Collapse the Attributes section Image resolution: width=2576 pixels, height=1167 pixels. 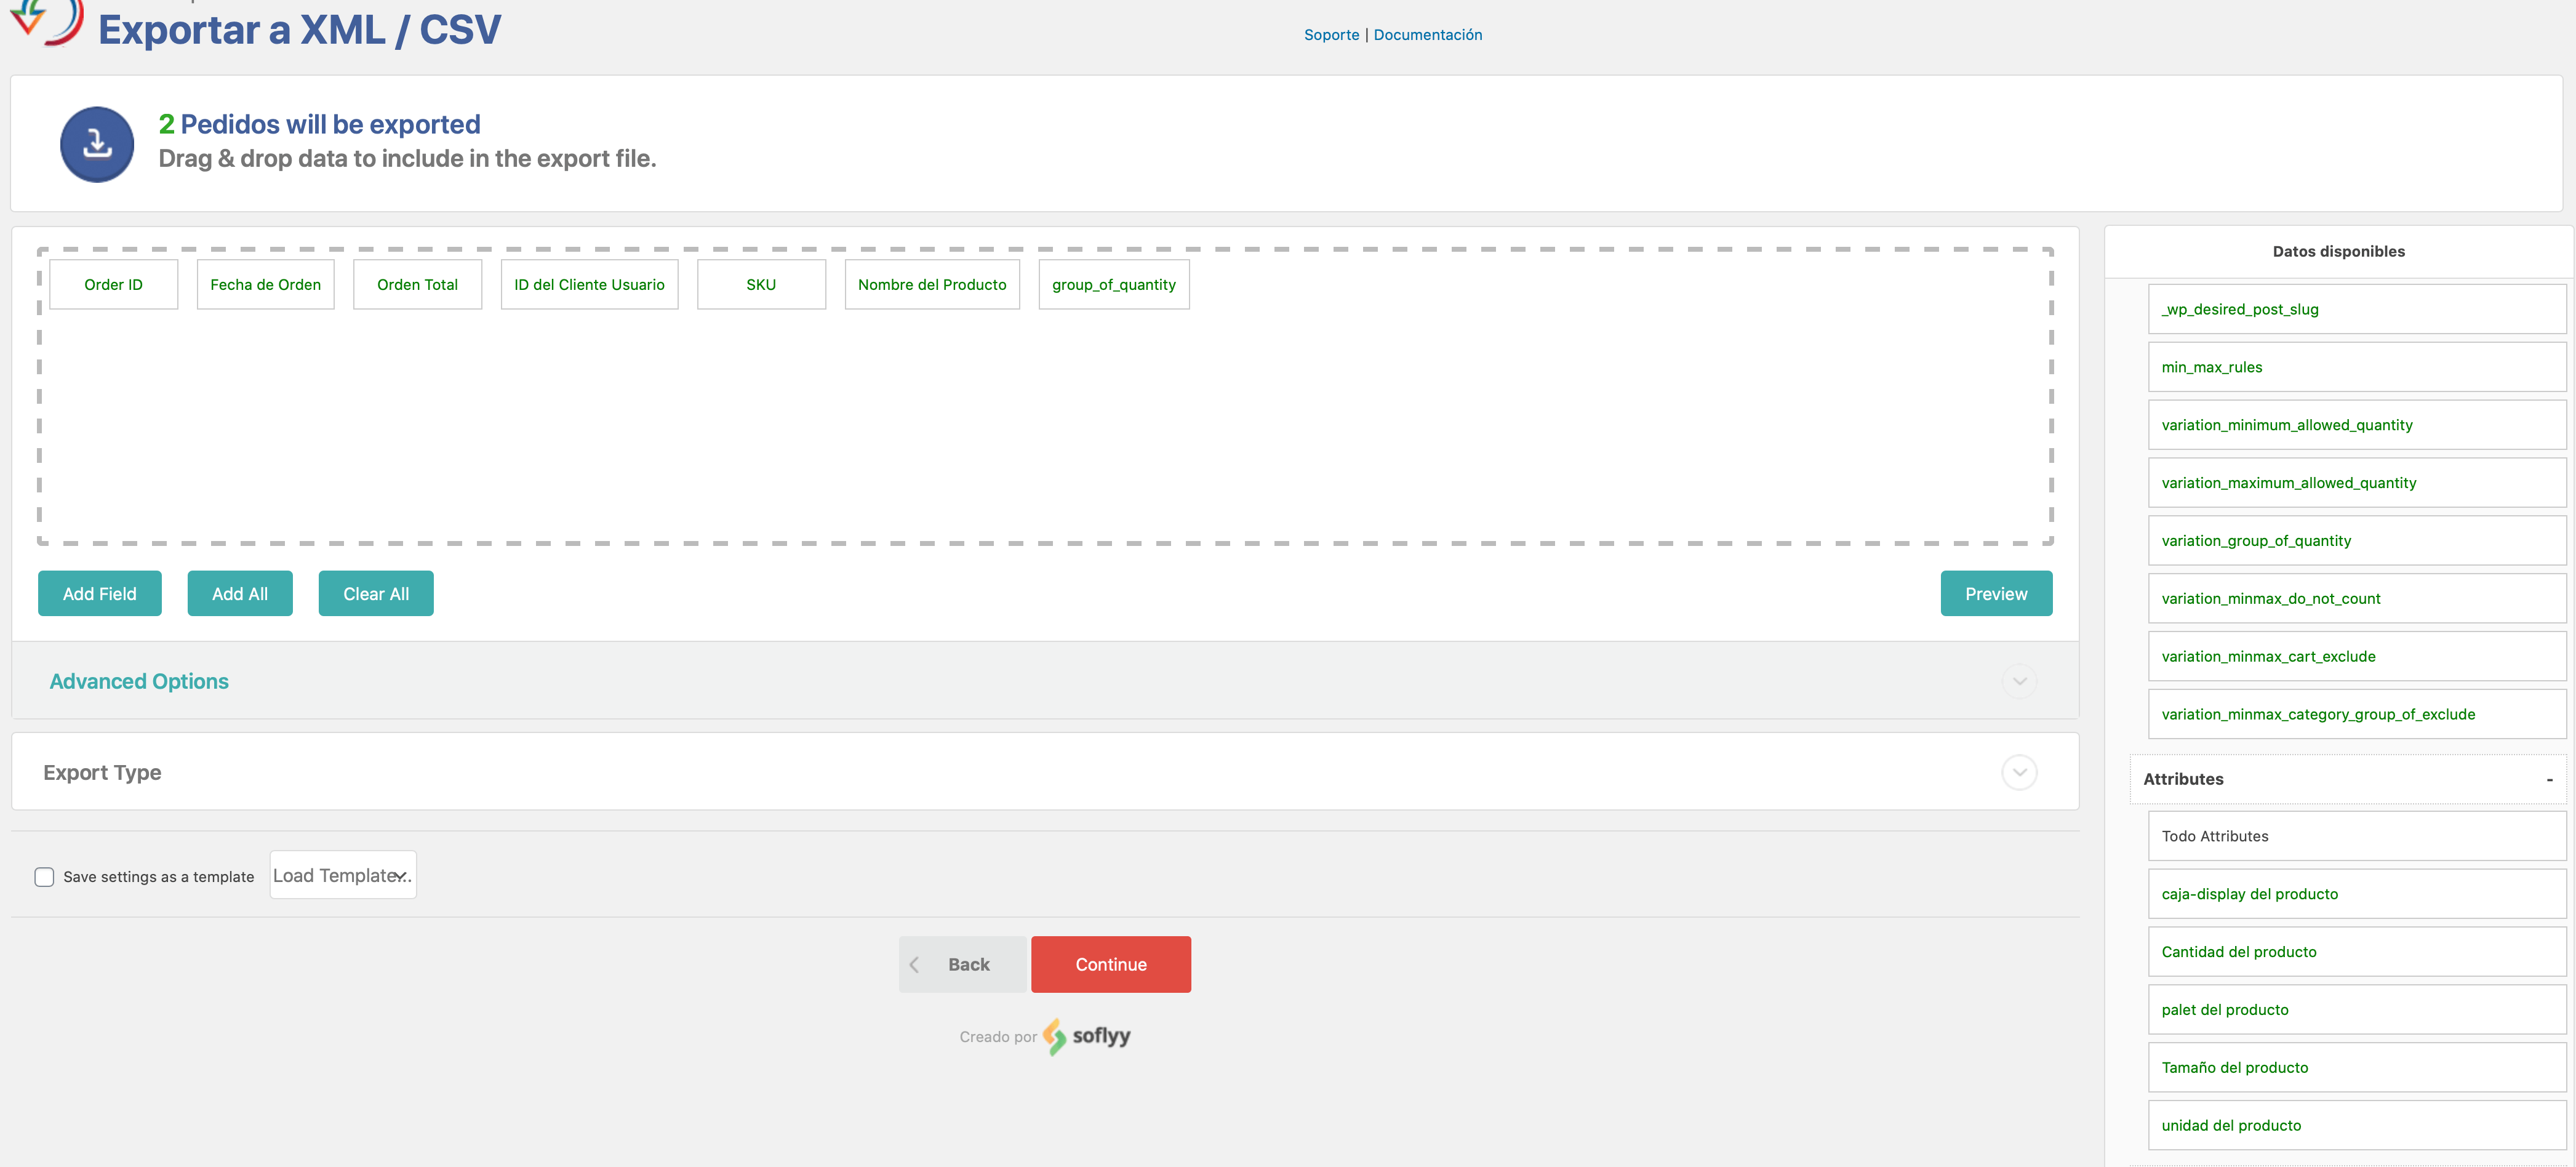[2549, 779]
